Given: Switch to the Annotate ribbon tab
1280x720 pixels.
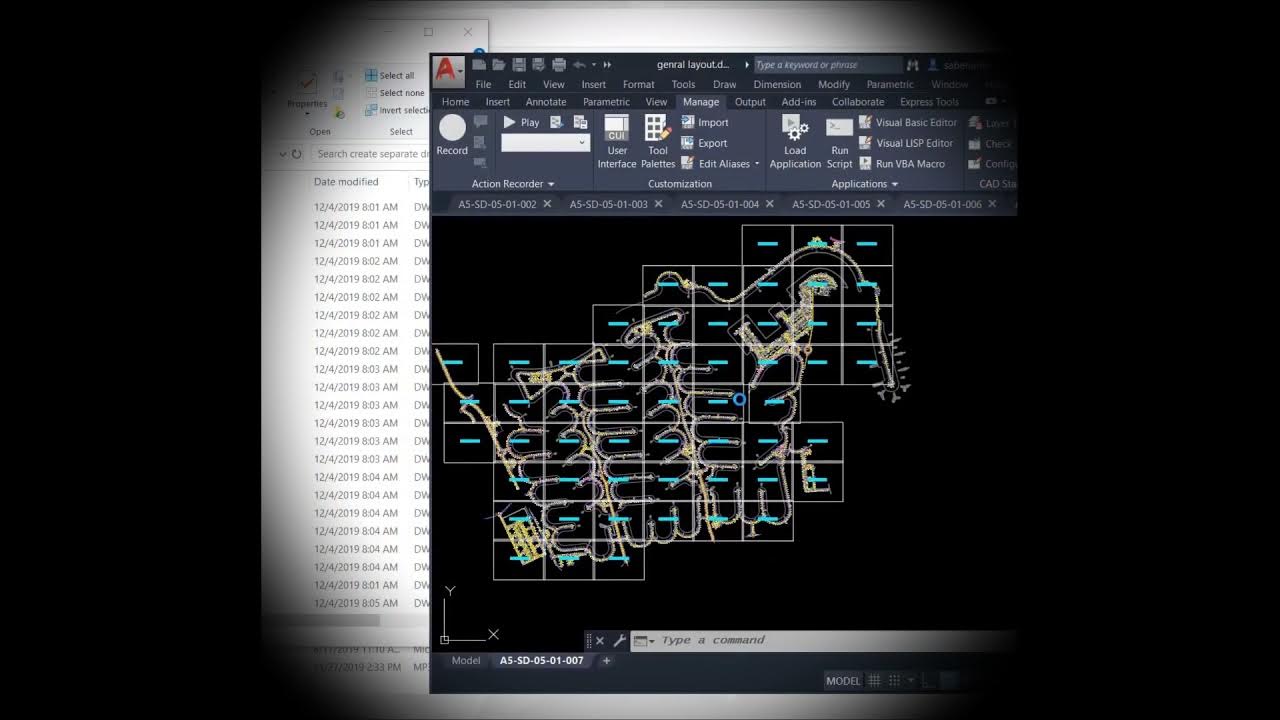Looking at the screenshot, I should [x=546, y=102].
